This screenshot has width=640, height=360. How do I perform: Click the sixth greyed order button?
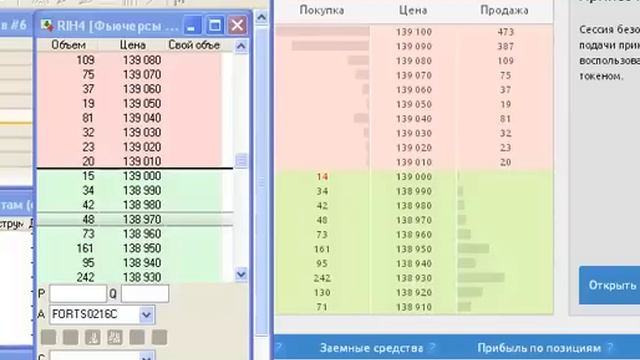click(x=160, y=338)
